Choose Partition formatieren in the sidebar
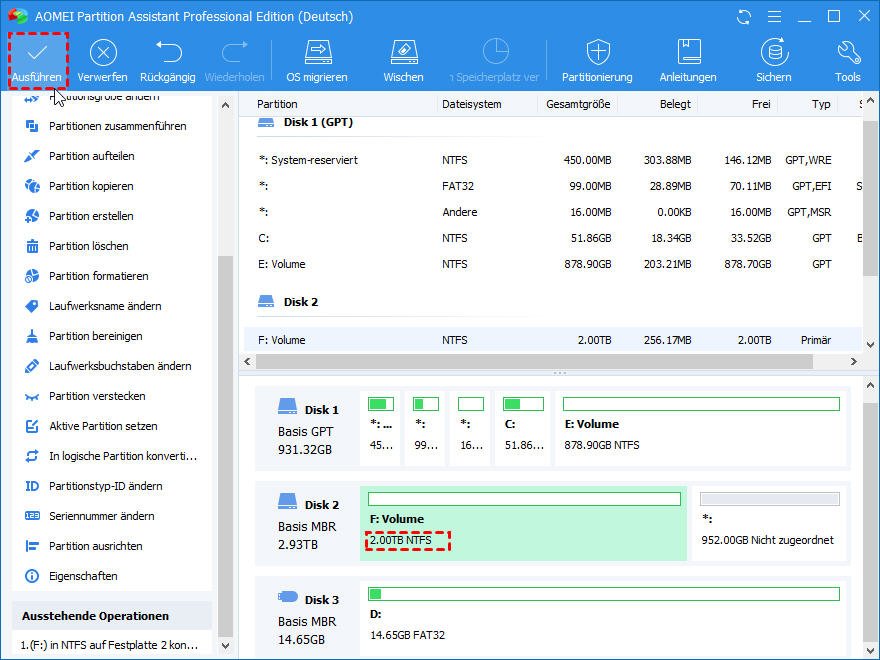Viewport: 880px width, 660px height. click(x=98, y=276)
